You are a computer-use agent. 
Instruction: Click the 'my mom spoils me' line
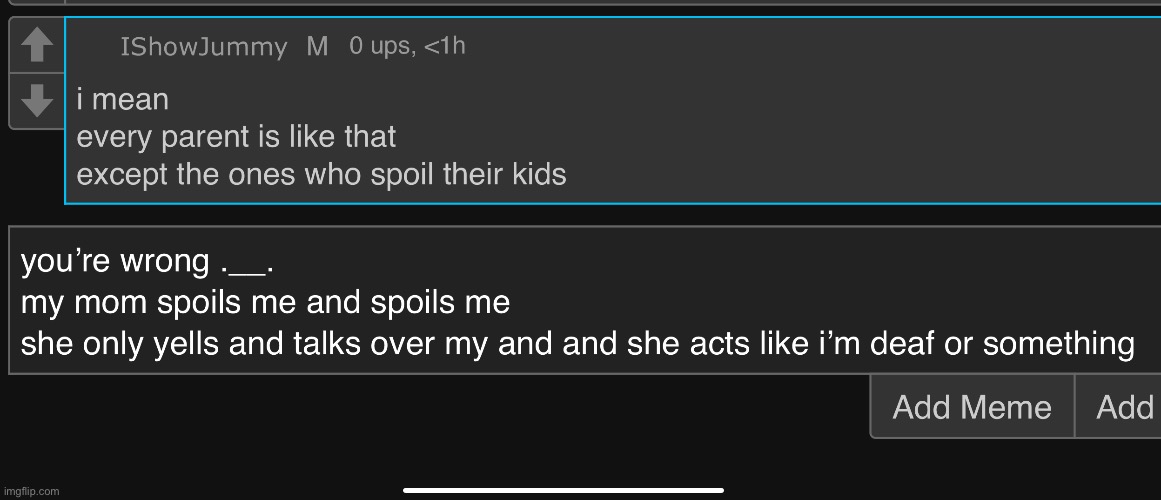click(x=265, y=303)
